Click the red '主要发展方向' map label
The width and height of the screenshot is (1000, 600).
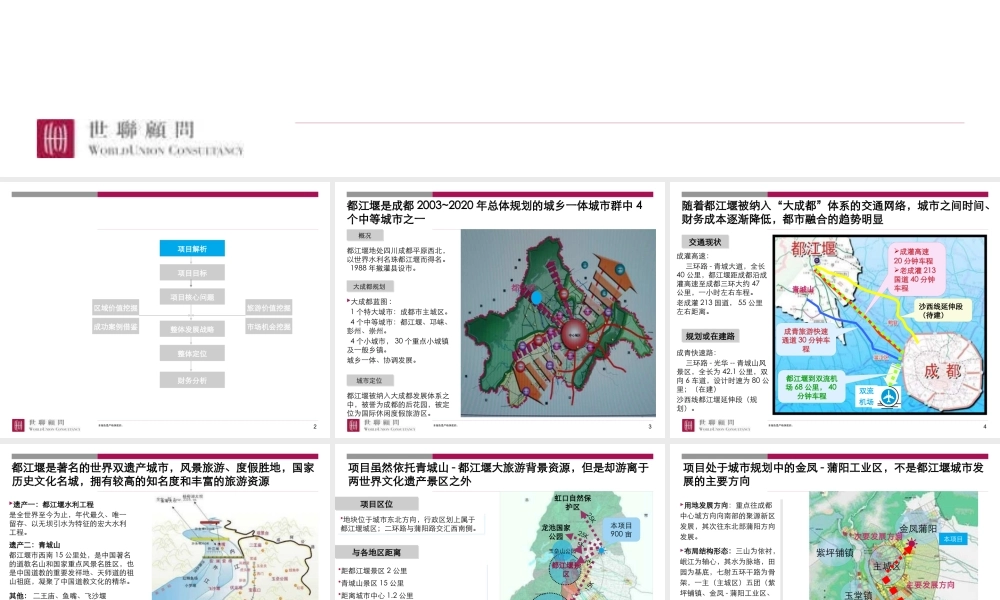pos(930,584)
